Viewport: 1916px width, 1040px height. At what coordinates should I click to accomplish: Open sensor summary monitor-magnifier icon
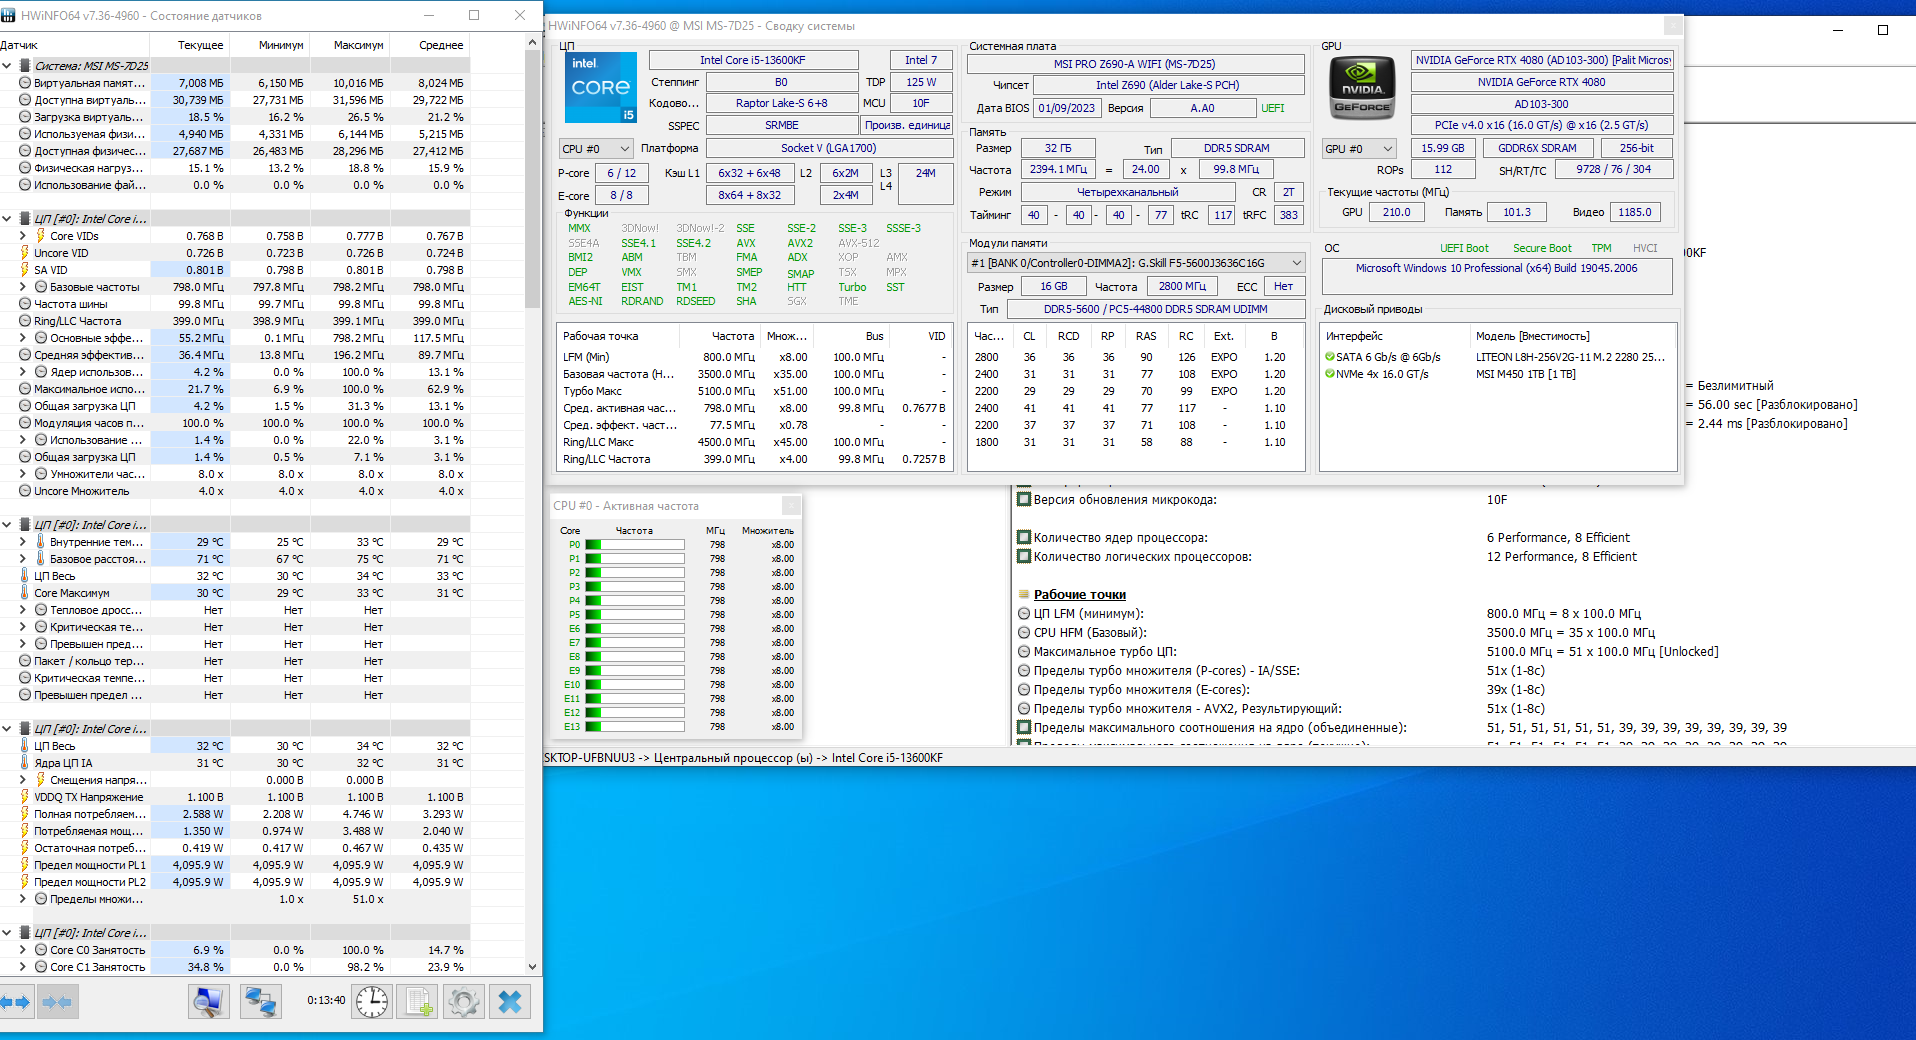pos(209,1001)
